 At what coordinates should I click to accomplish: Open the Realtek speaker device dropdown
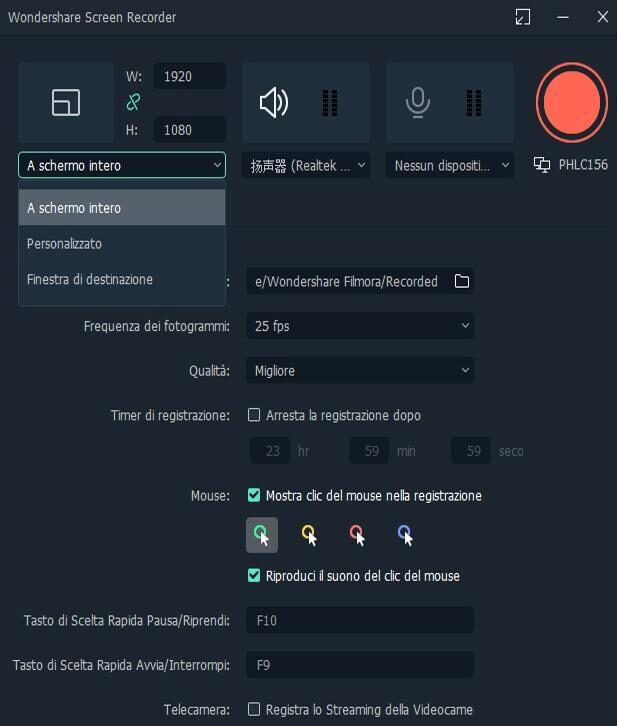306,165
